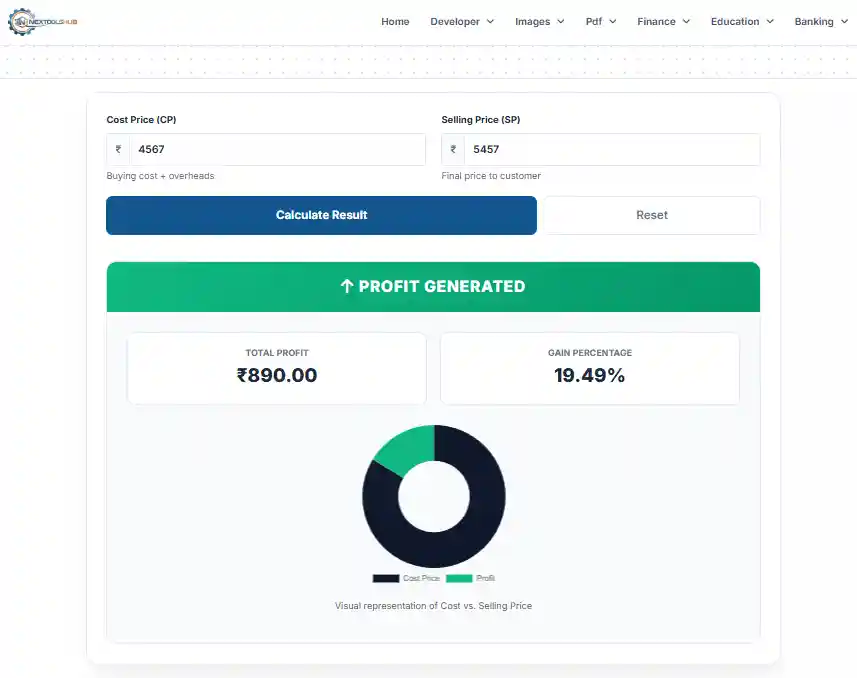Click the NextToolsHub gear logo
The width and height of the screenshot is (857, 678).
coord(22,21)
